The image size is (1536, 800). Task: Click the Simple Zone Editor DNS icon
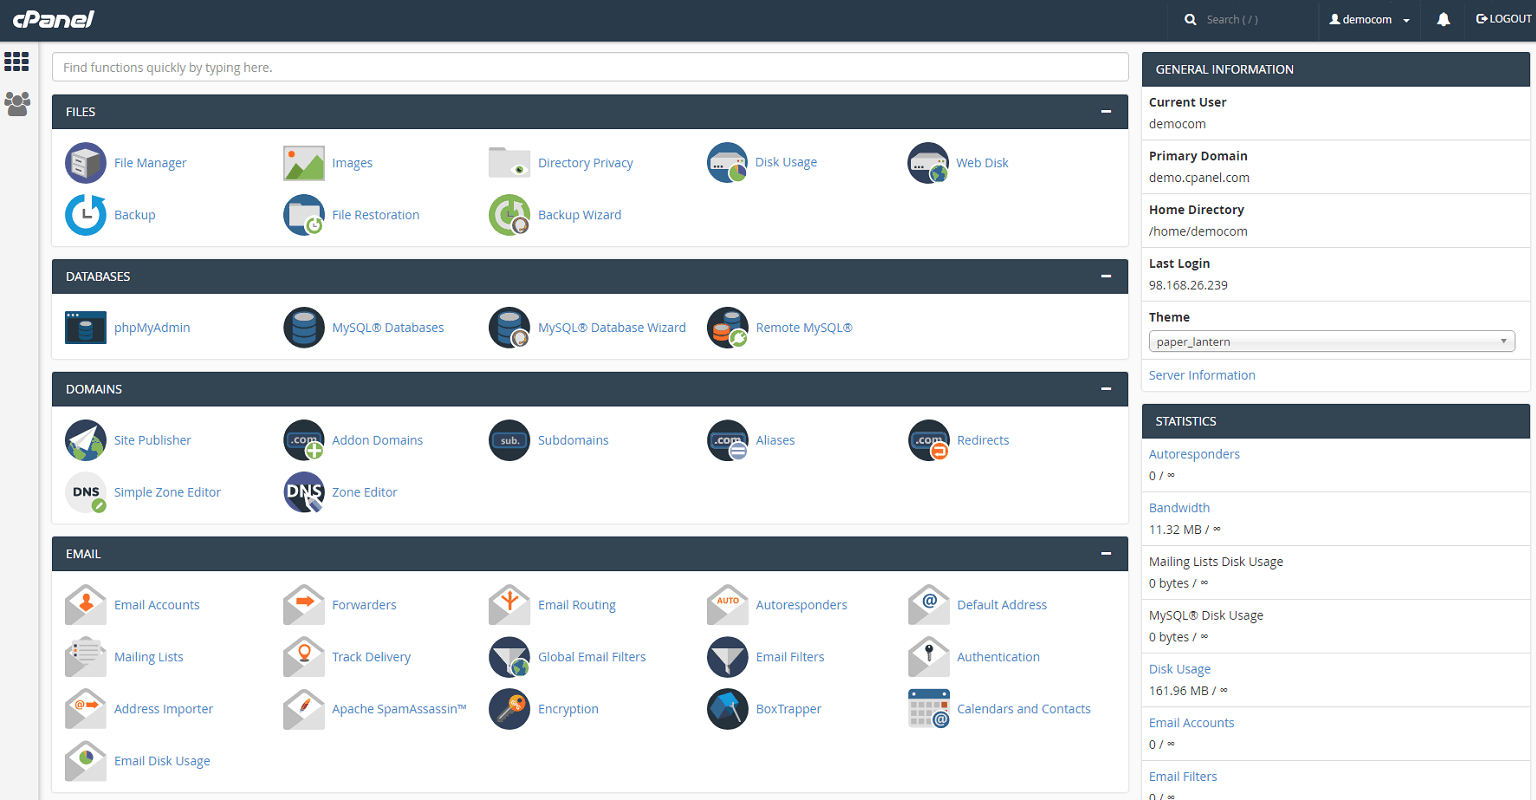coord(86,492)
